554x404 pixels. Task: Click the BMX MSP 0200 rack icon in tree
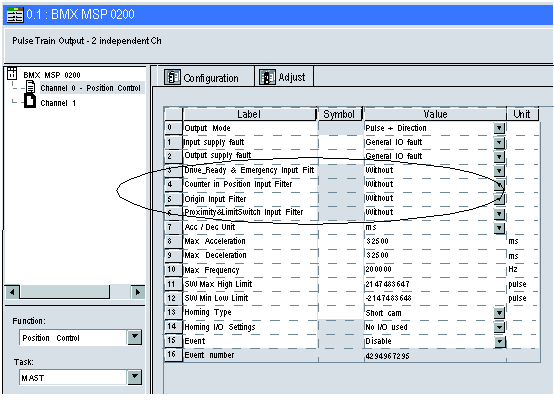[12, 73]
